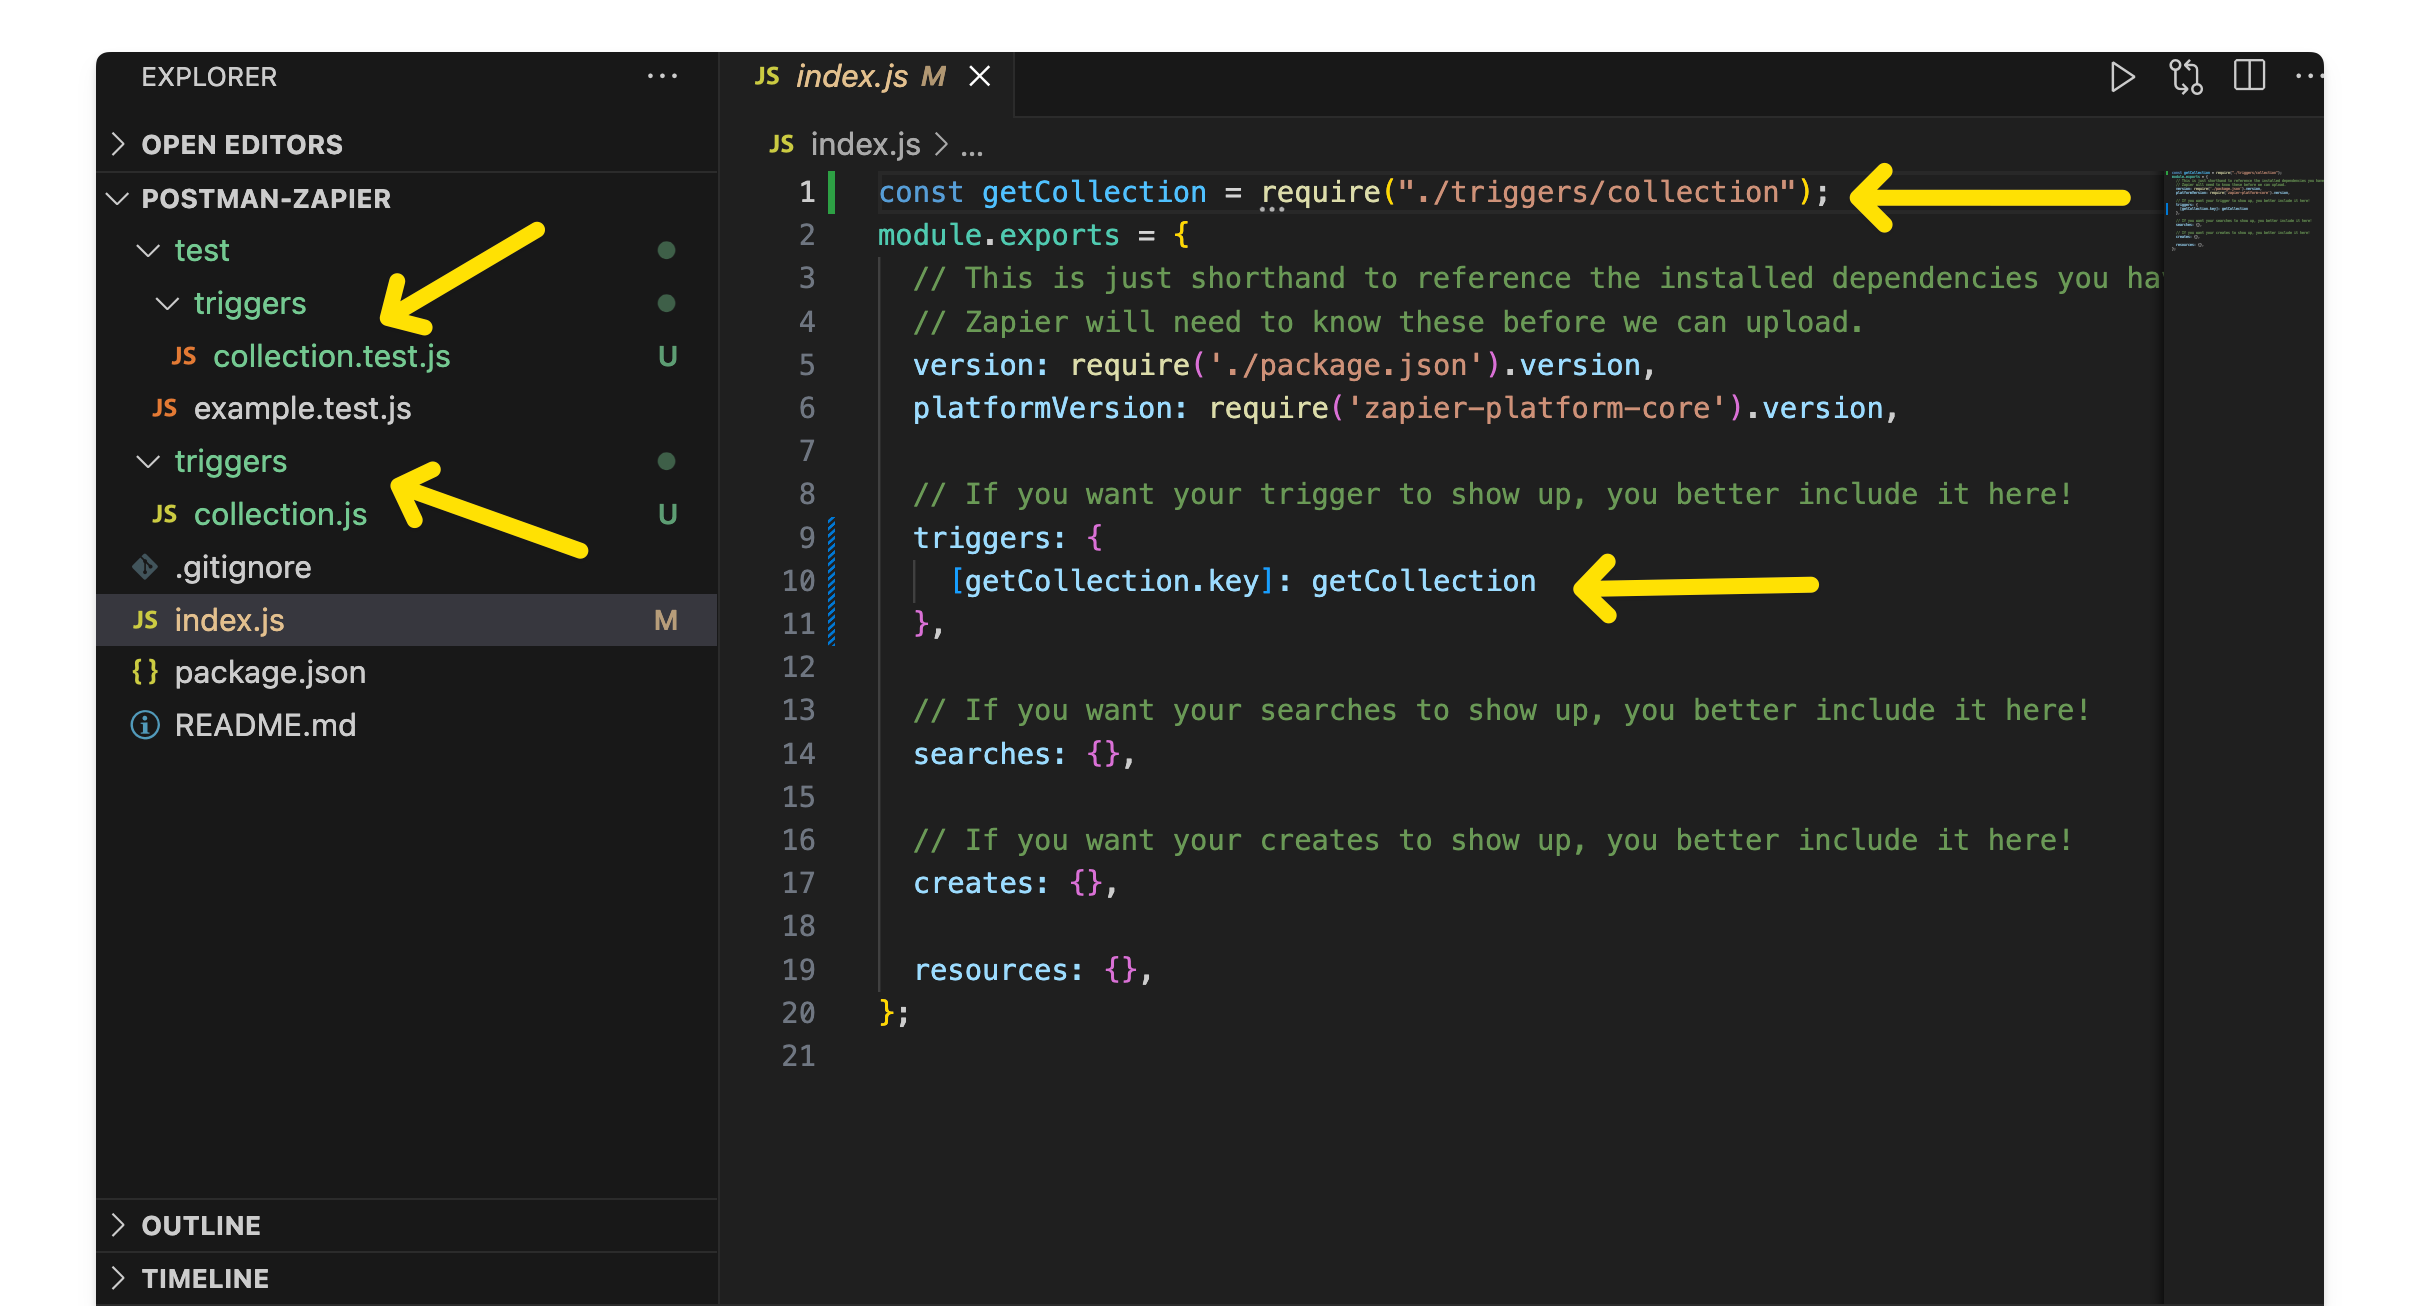Image resolution: width=2420 pixels, height=1306 pixels.
Task: Collapse the triggers folder inside test
Action: tap(249, 303)
